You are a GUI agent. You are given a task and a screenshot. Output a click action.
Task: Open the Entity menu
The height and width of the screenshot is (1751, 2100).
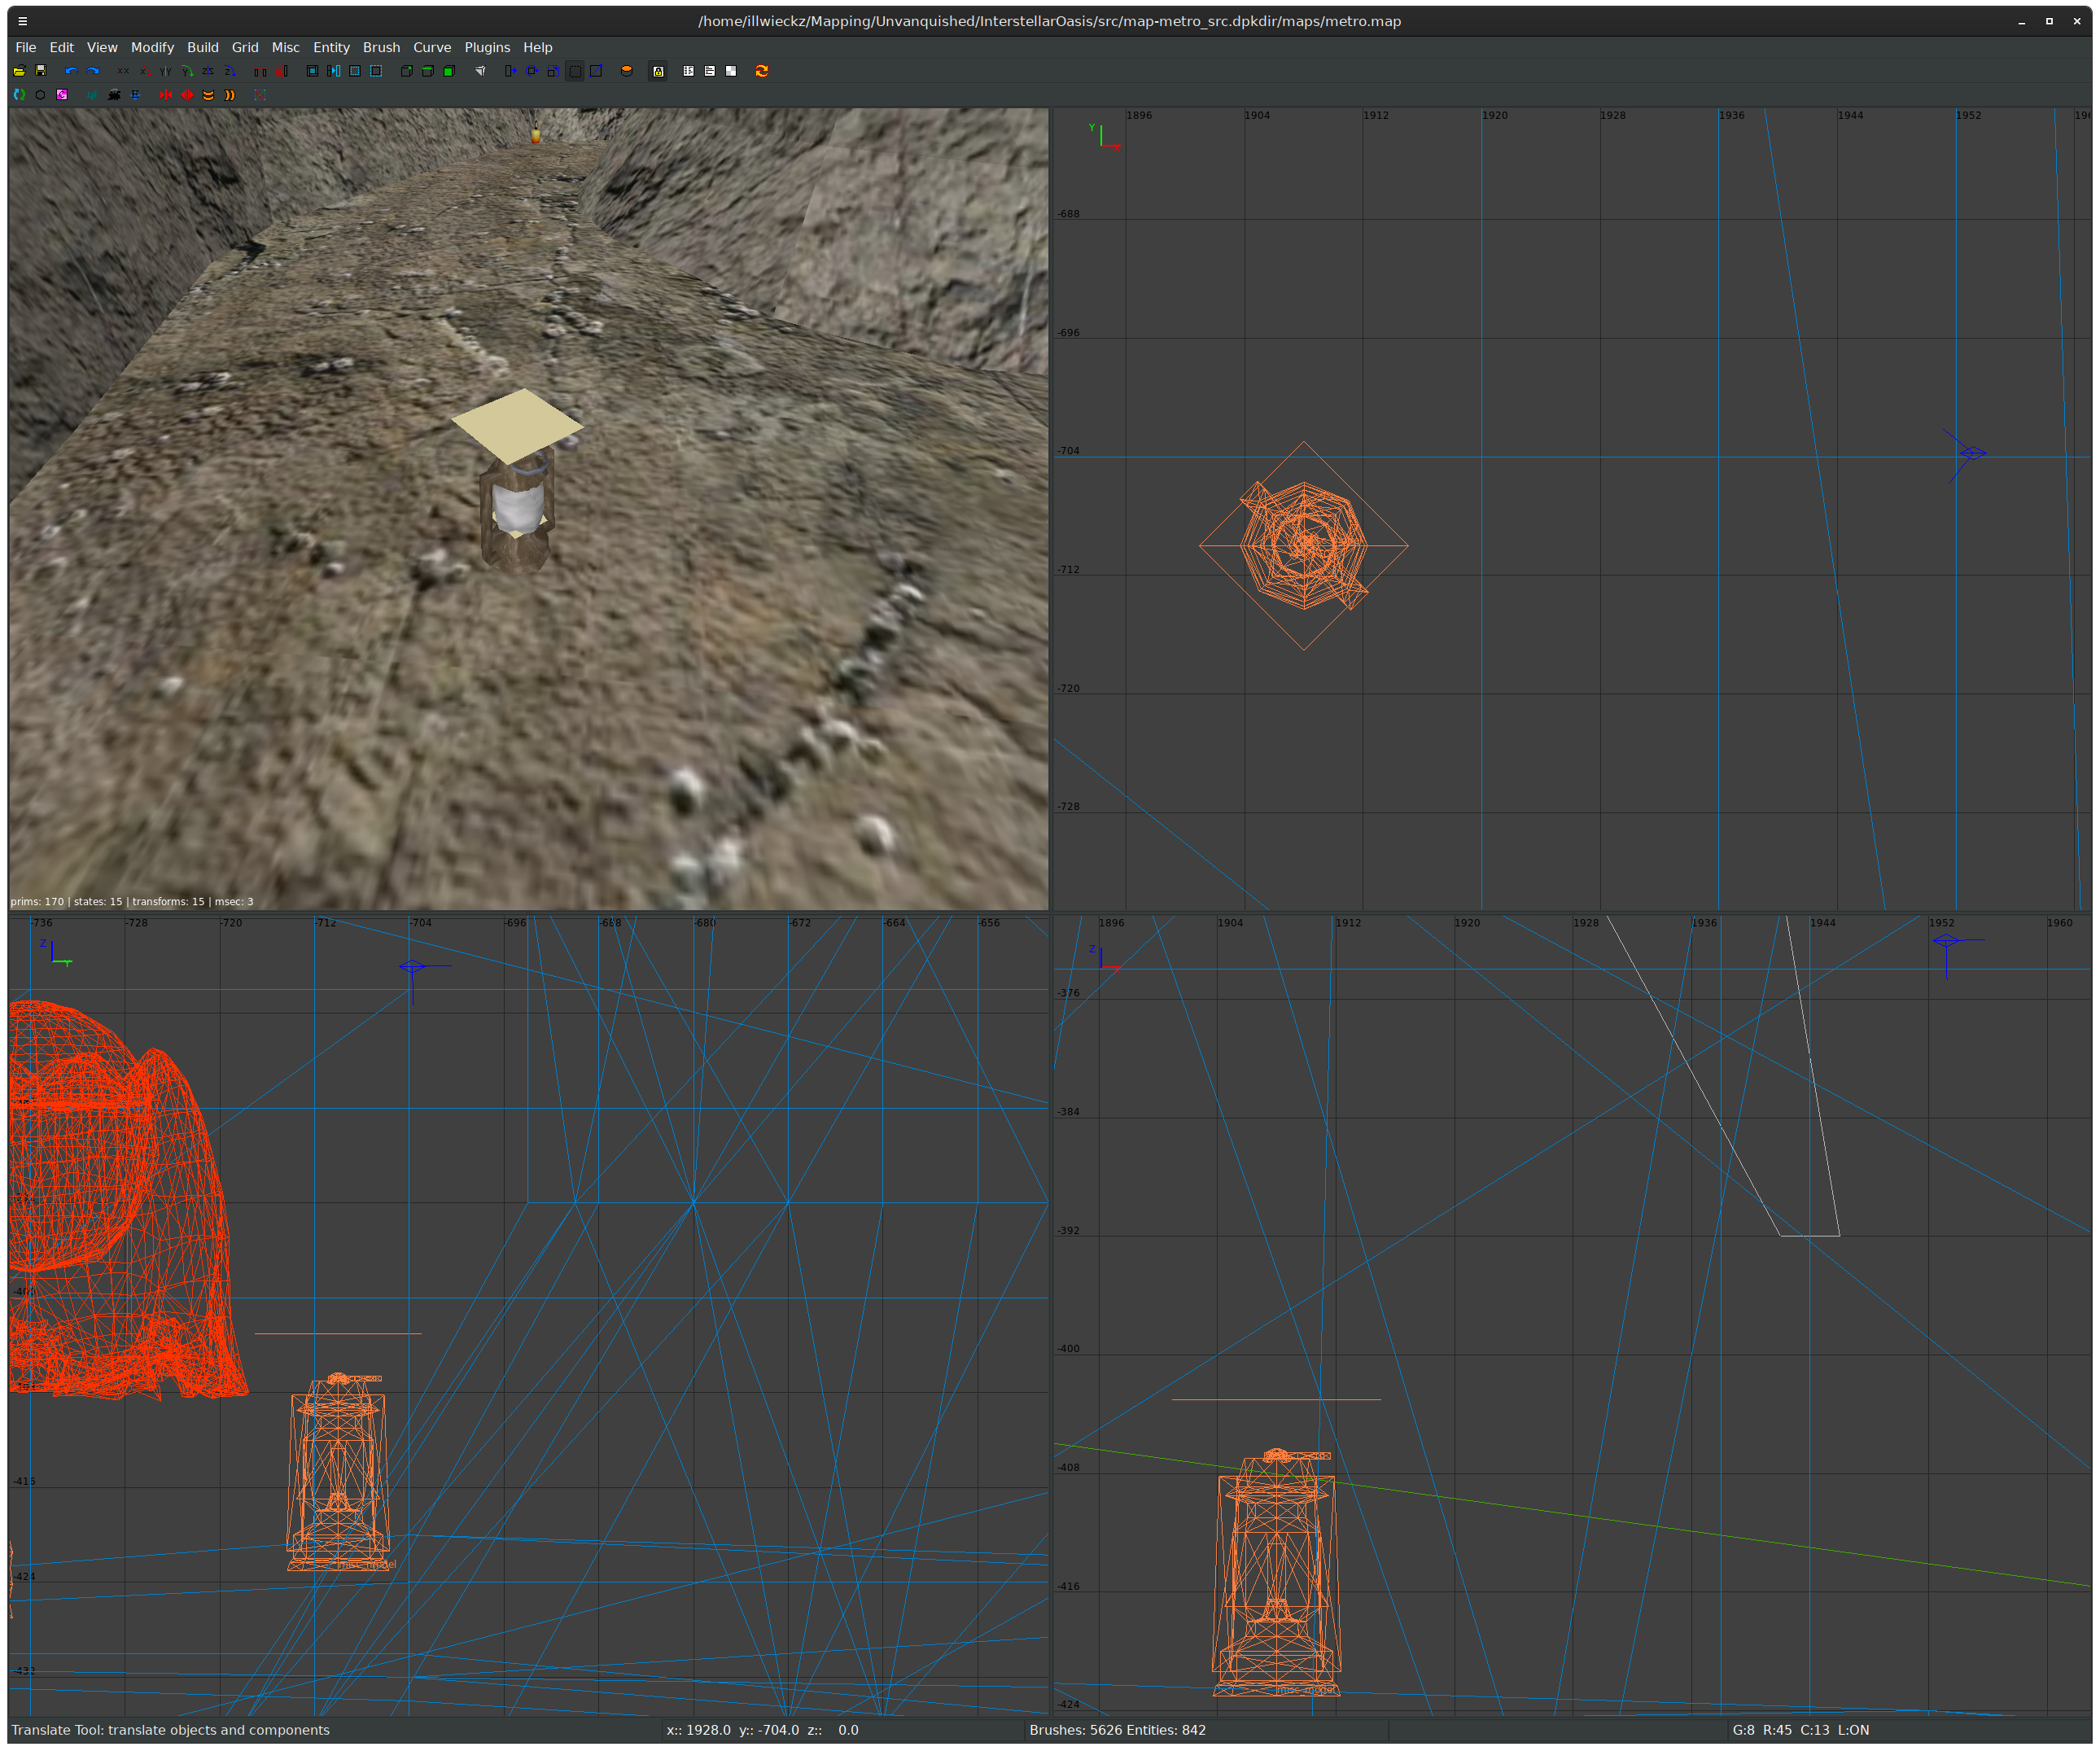pyautogui.click(x=331, y=47)
